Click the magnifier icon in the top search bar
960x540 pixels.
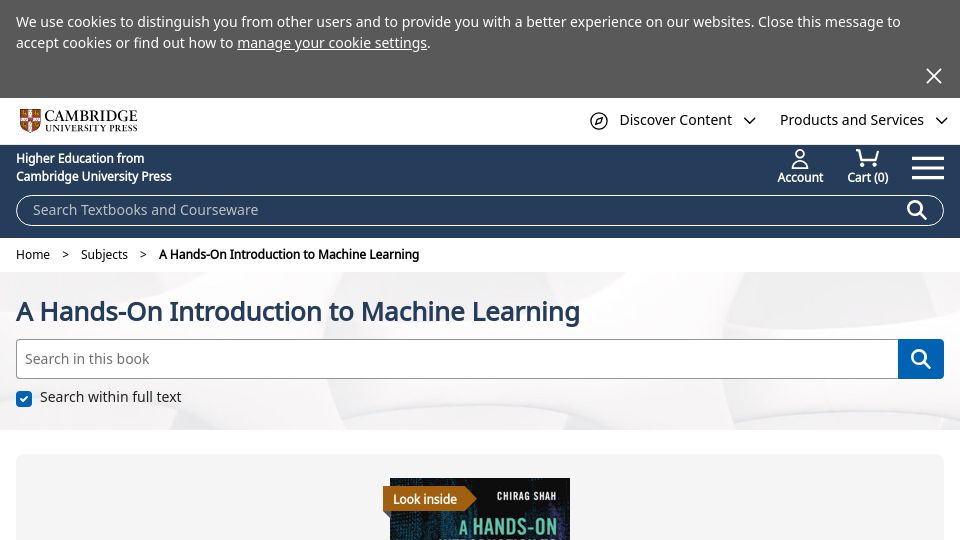tap(917, 210)
